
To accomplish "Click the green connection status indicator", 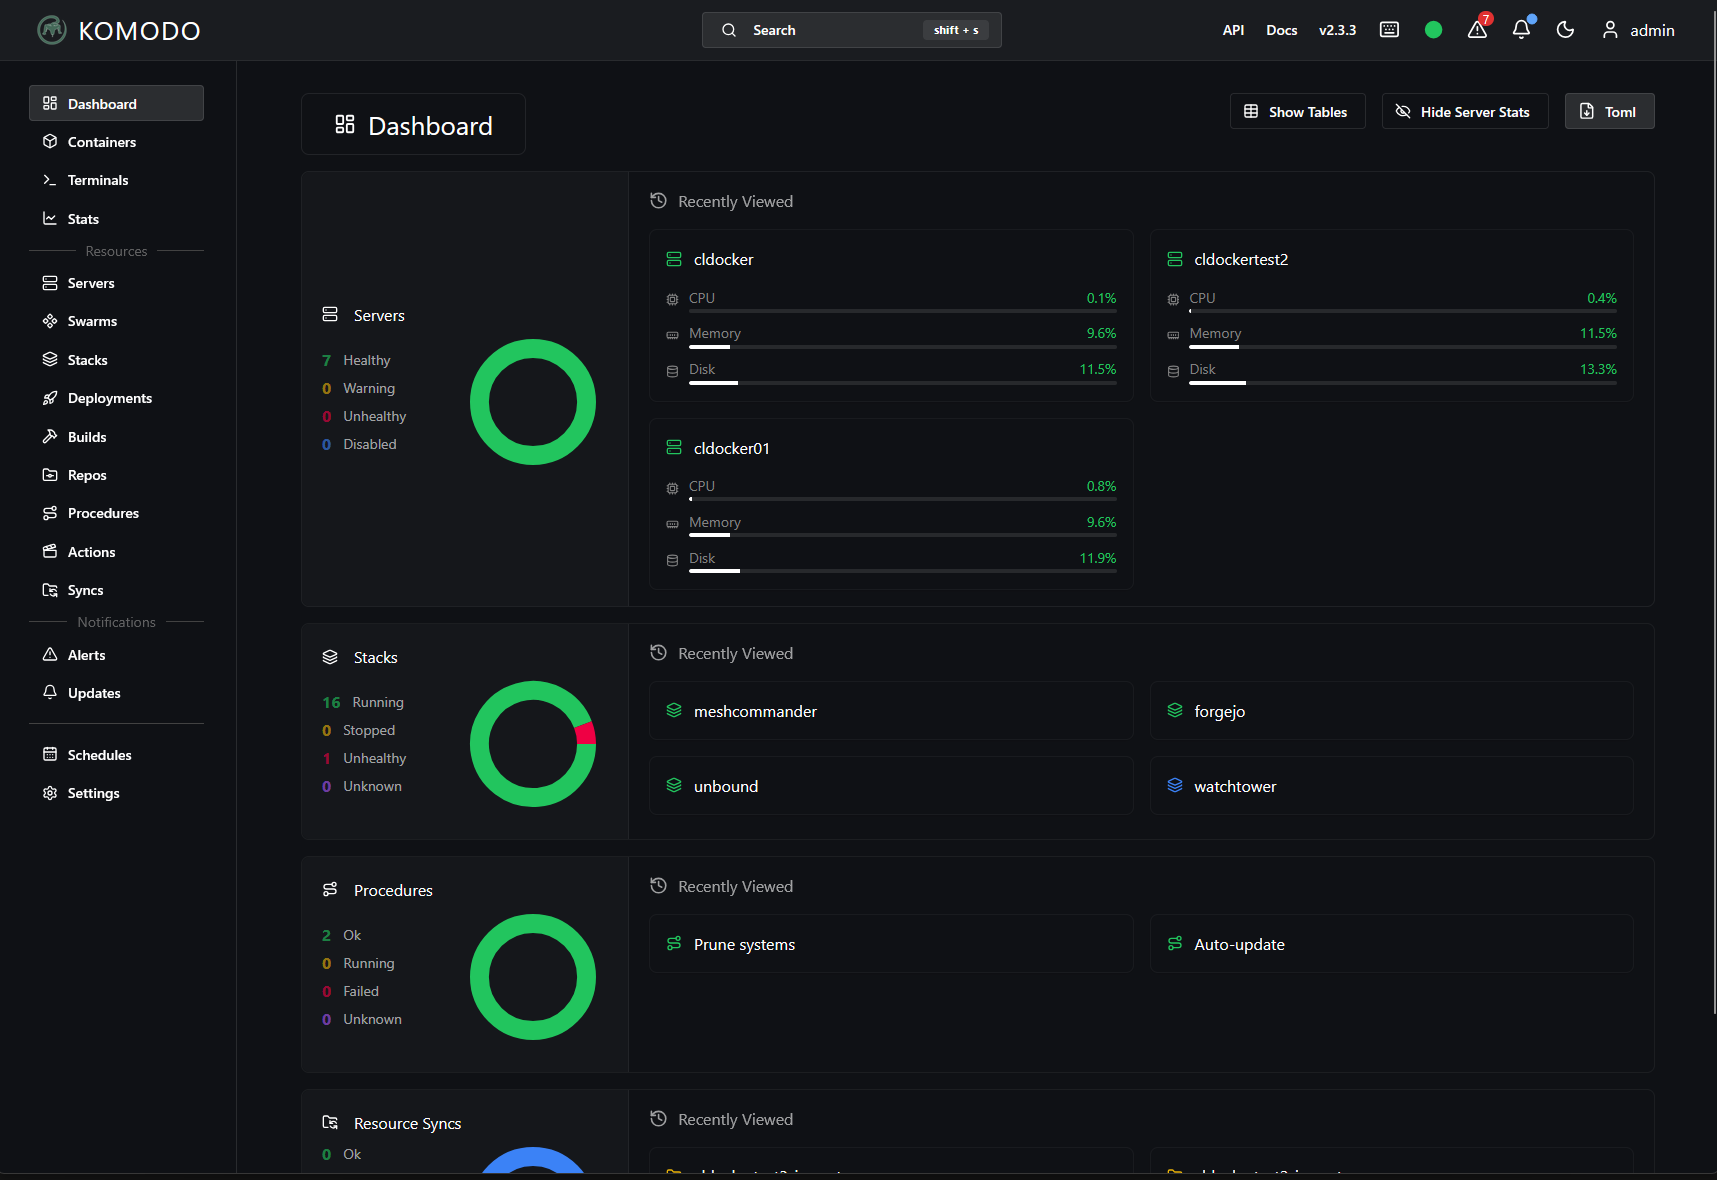I will pos(1433,30).
